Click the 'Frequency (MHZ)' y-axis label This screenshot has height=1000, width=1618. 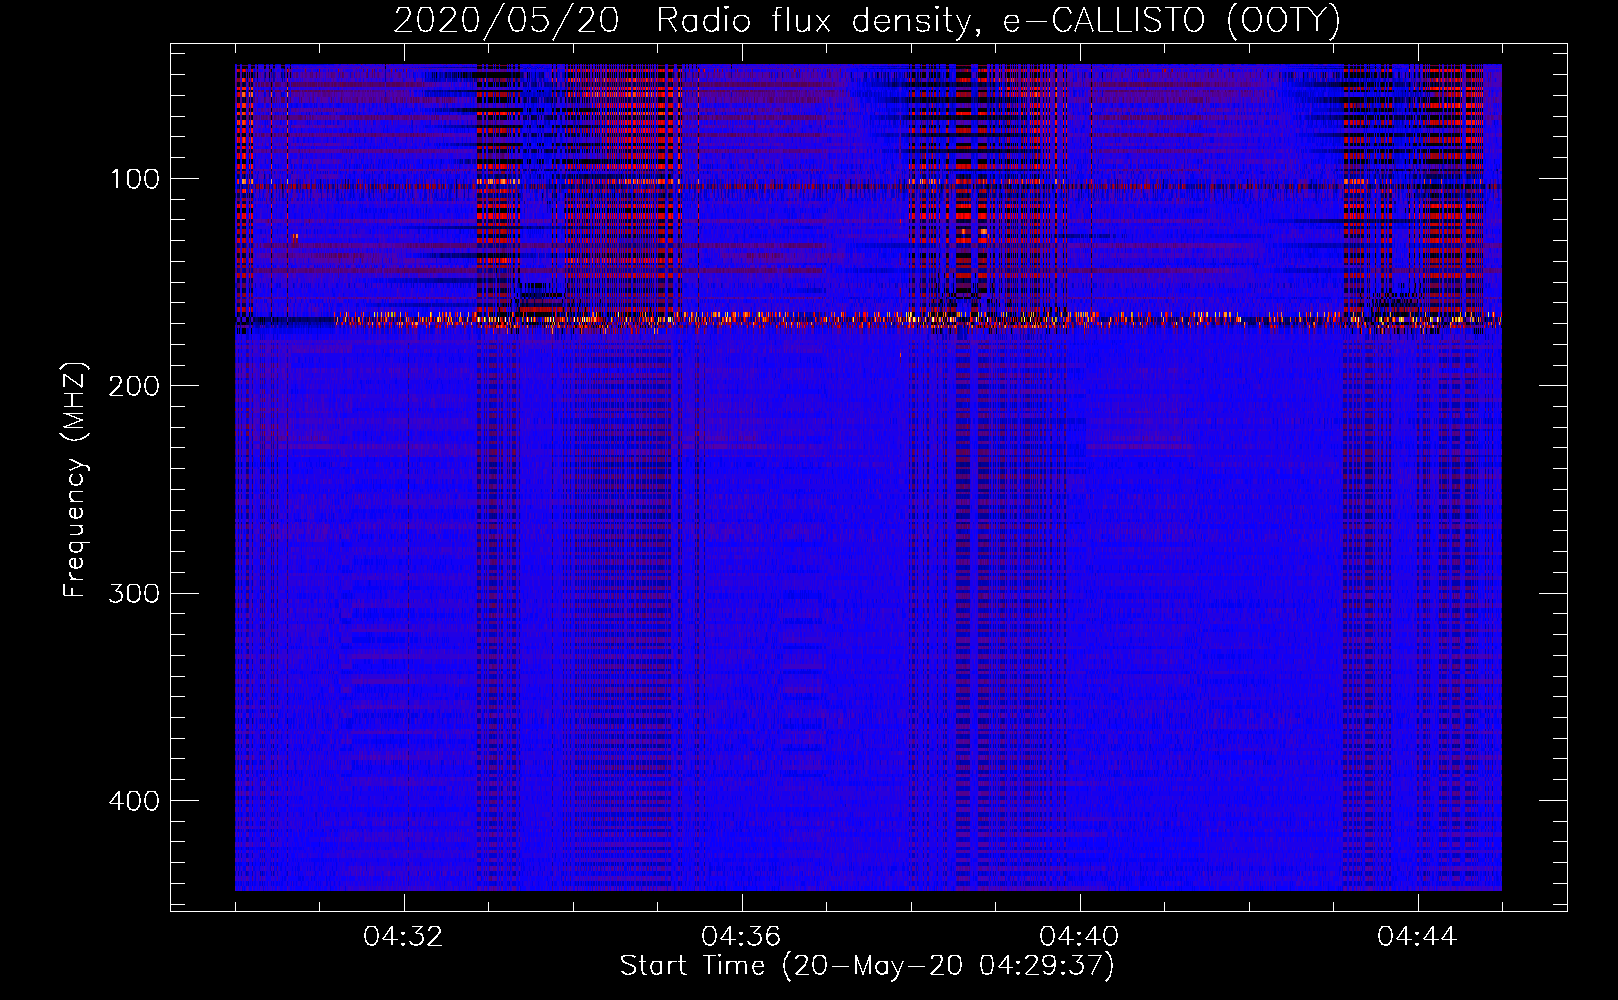pyautogui.click(x=75, y=479)
